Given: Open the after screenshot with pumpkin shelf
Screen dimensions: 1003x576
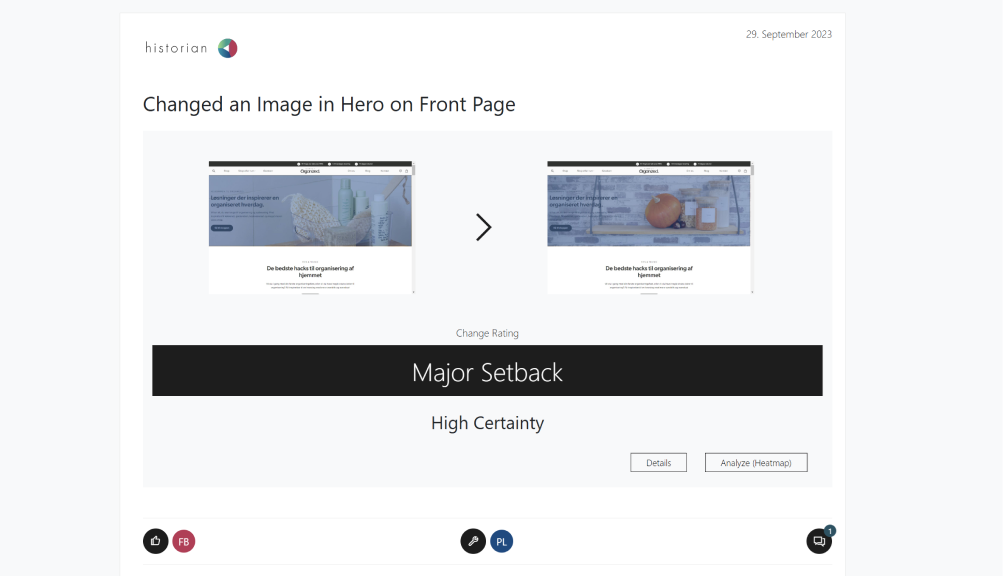Looking at the screenshot, I should pos(650,211).
